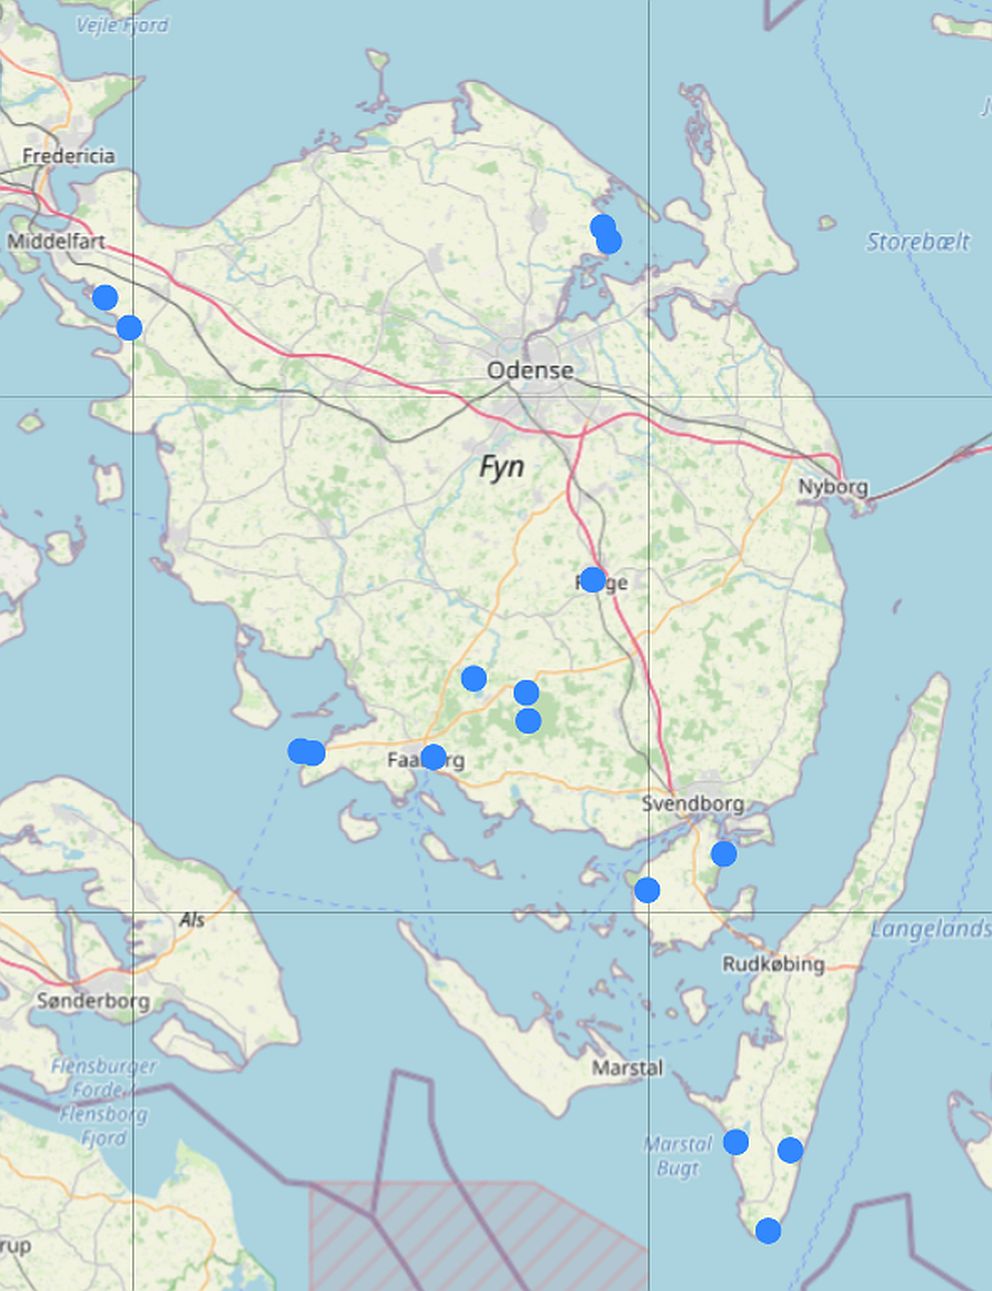Select the Nyborg town label
992x1291 pixels.
click(833, 487)
